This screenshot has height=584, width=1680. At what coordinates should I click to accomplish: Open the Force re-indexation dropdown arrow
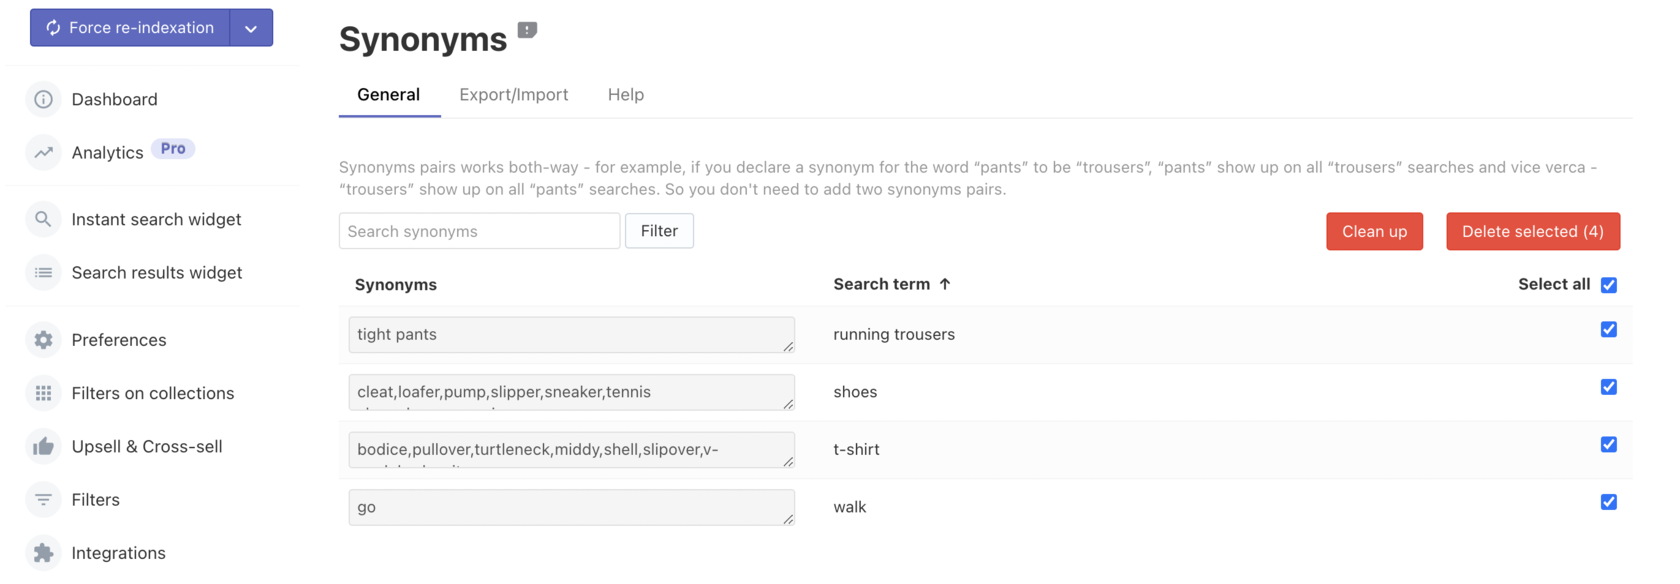click(251, 28)
